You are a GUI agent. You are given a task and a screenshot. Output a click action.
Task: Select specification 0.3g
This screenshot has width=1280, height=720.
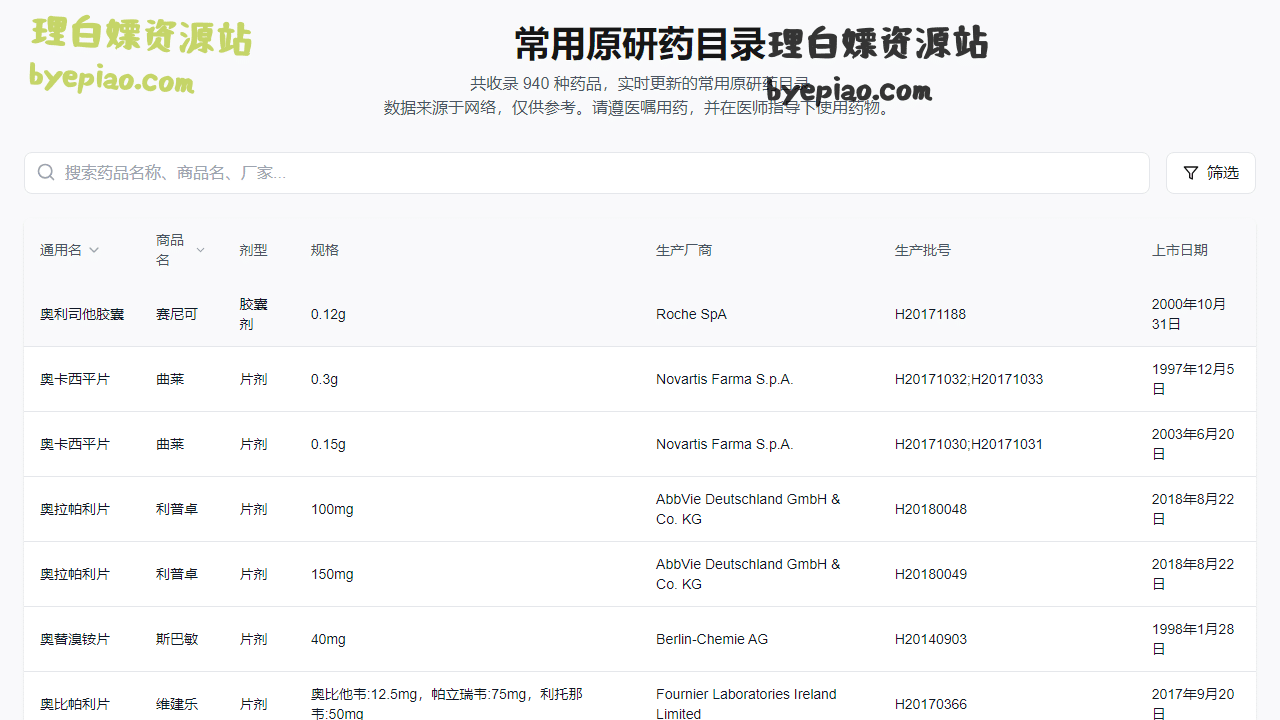pyautogui.click(x=325, y=379)
